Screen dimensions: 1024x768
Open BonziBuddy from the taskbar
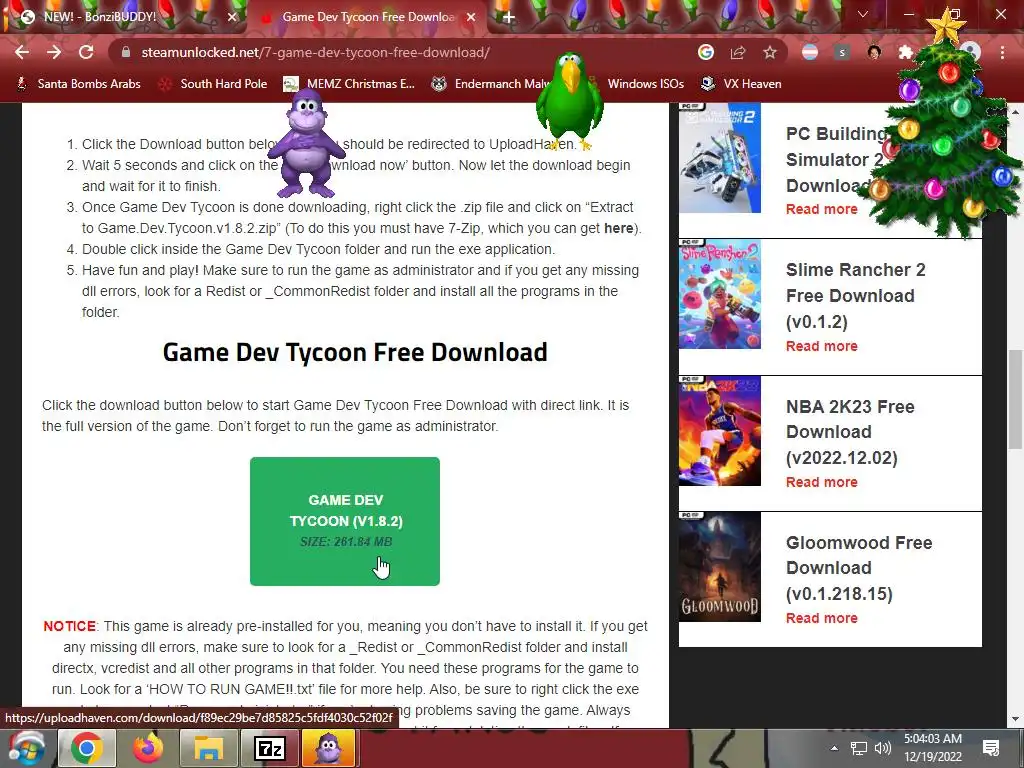coord(330,748)
